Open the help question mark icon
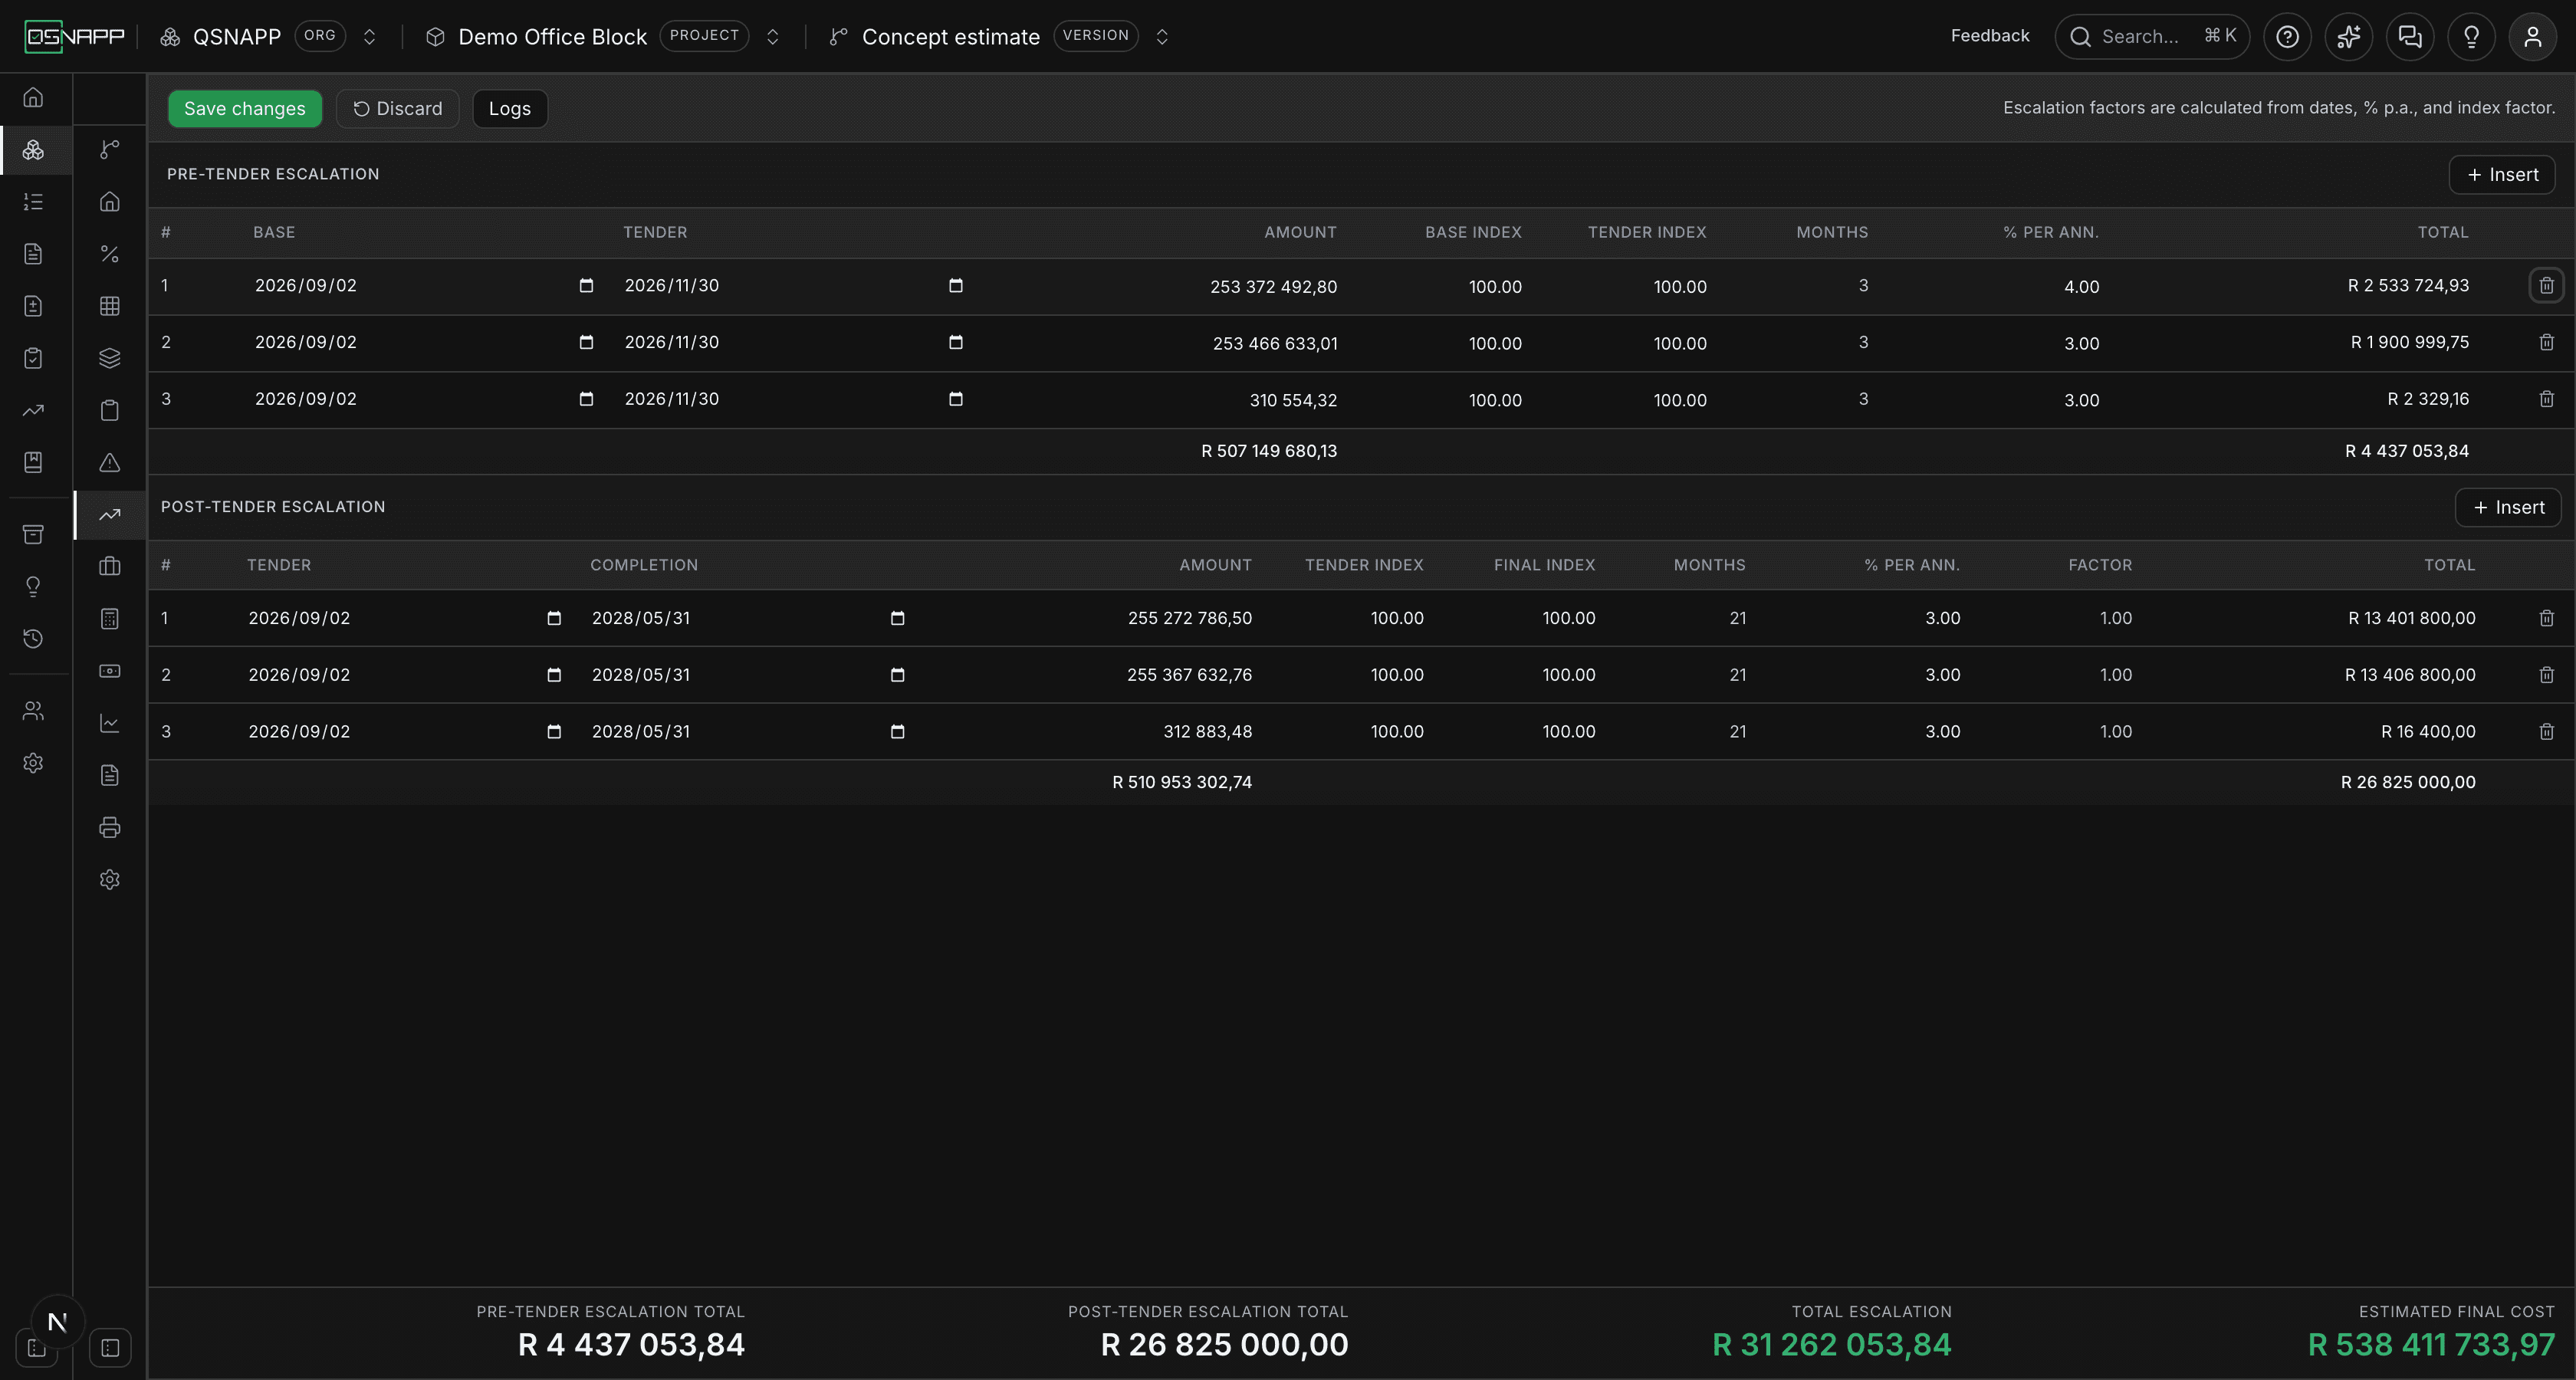This screenshot has height=1380, width=2576. point(2287,37)
